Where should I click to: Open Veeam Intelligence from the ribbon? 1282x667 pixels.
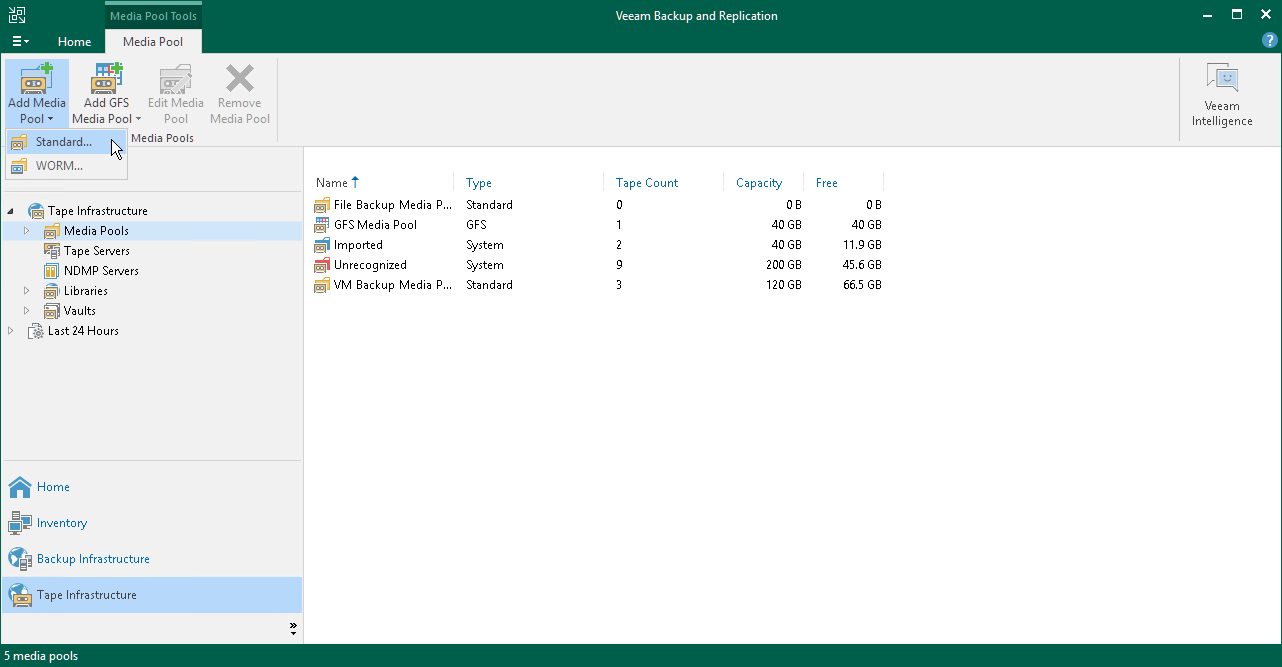pyautogui.click(x=1222, y=93)
